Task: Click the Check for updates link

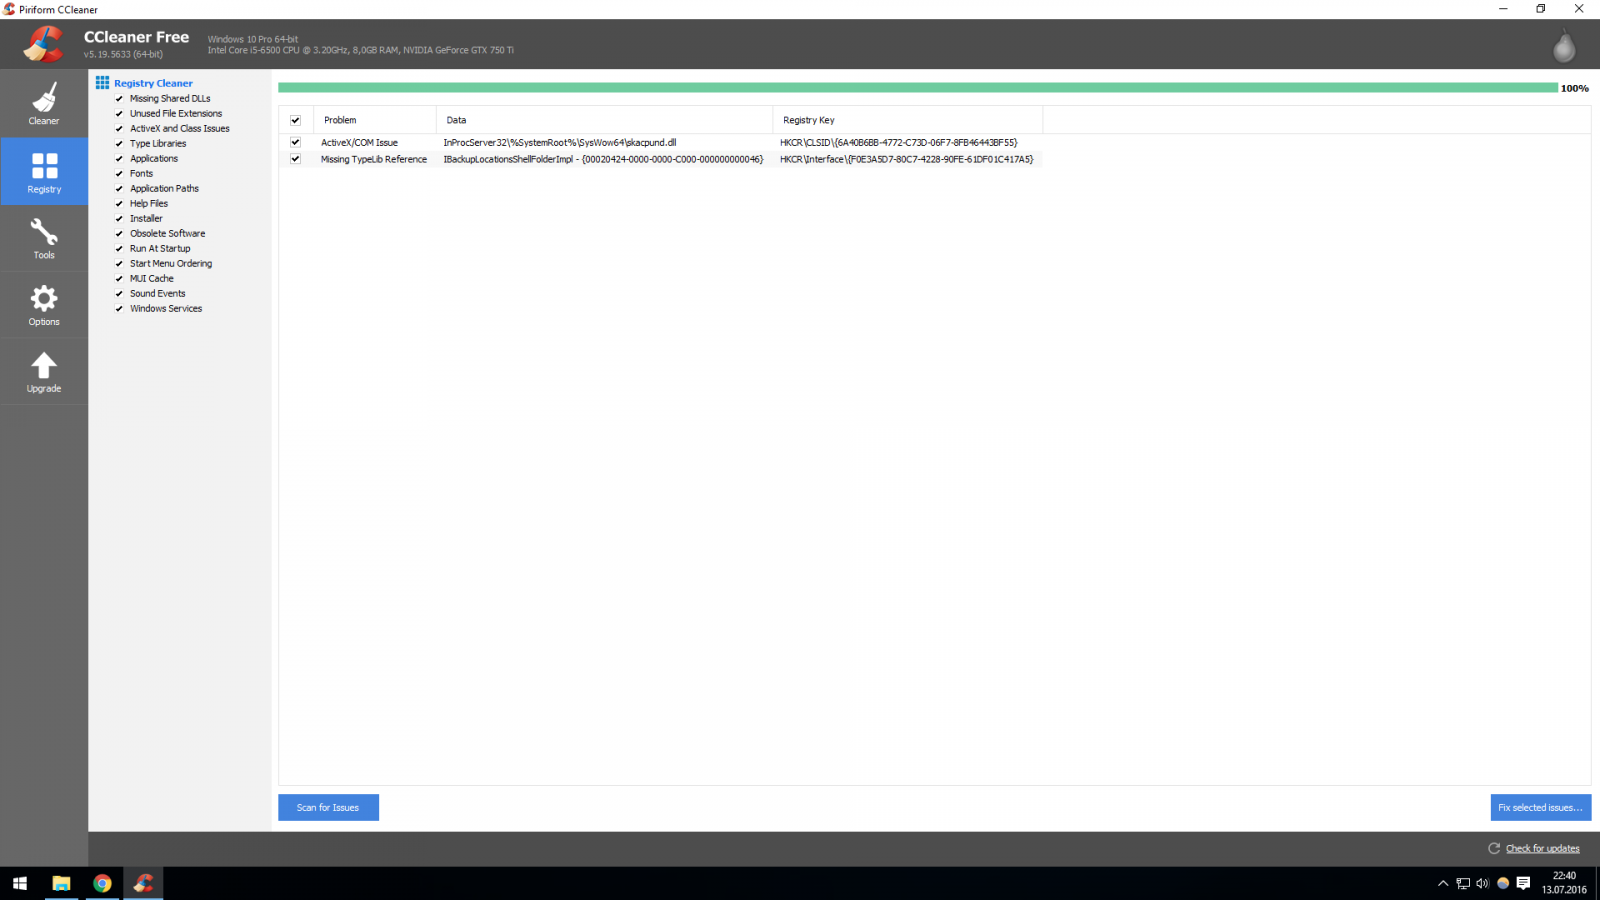Action: (1542, 848)
